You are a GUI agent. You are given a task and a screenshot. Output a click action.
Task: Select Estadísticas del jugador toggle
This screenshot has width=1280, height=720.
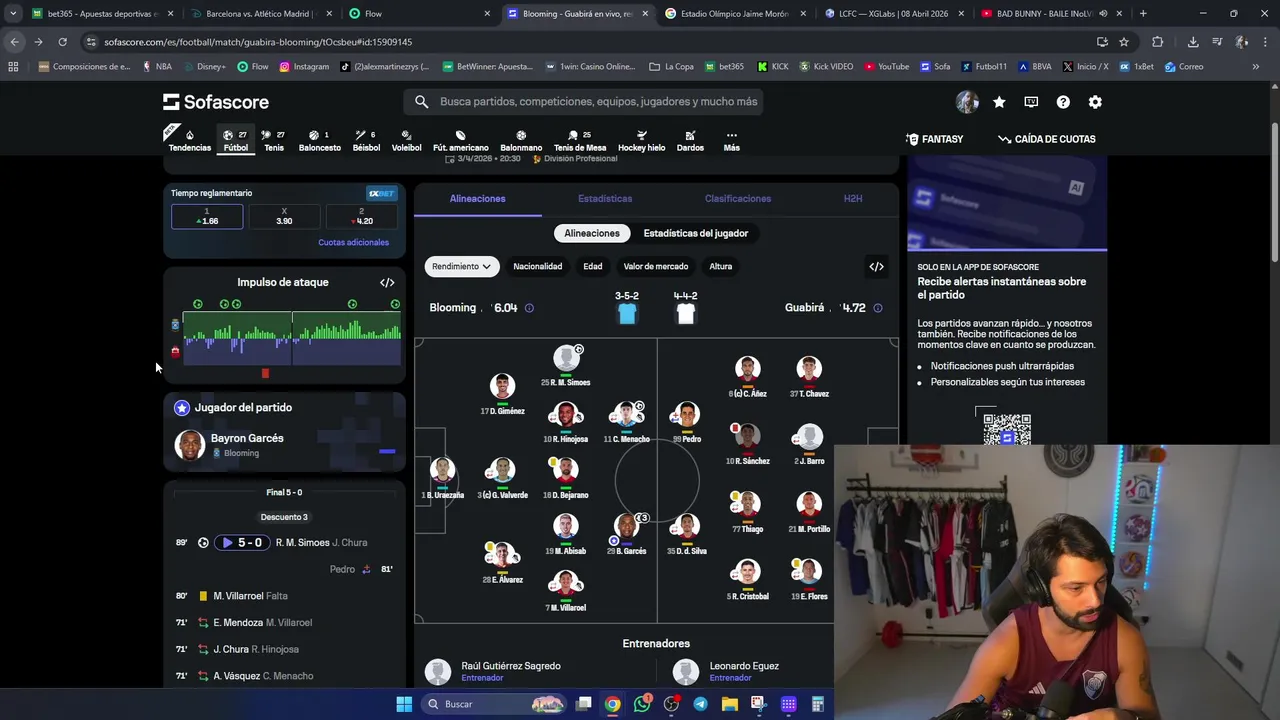696,233
